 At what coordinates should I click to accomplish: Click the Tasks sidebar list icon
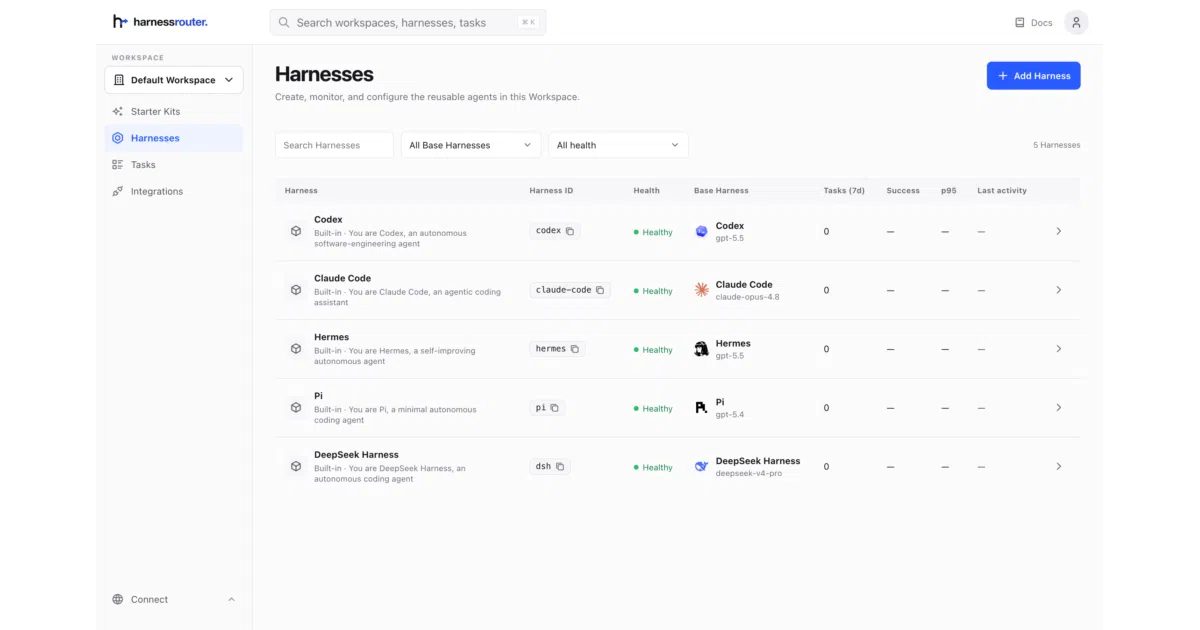click(118, 164)
